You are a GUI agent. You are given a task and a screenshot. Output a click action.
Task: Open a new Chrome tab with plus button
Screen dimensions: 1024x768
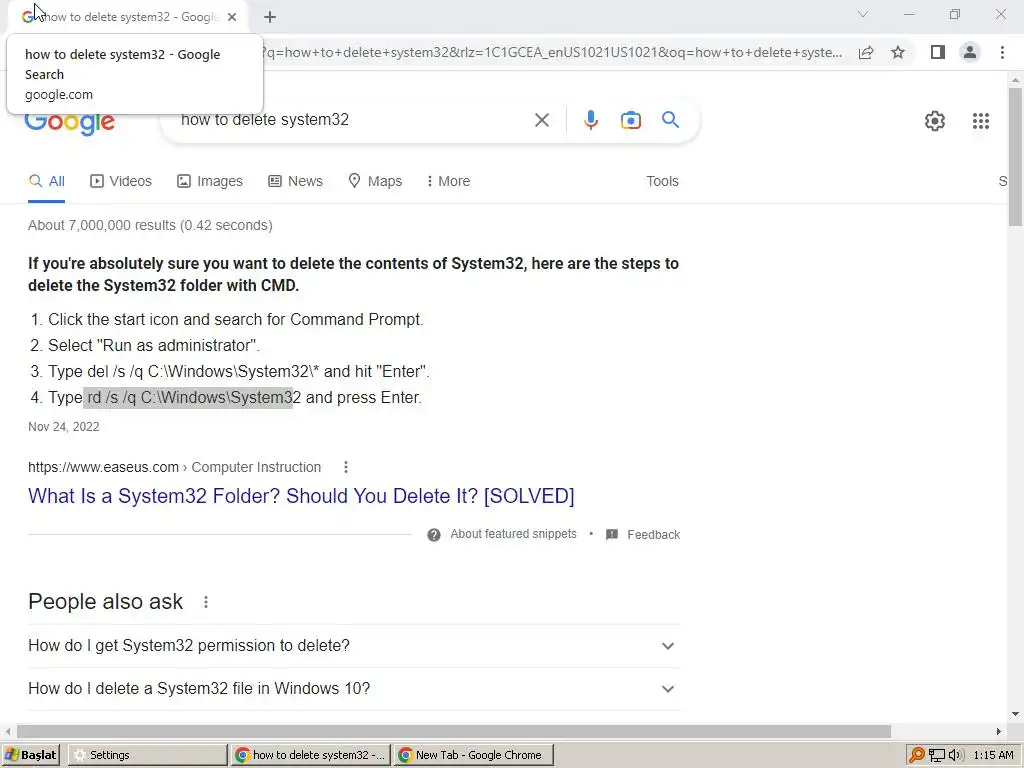[270, 17]
